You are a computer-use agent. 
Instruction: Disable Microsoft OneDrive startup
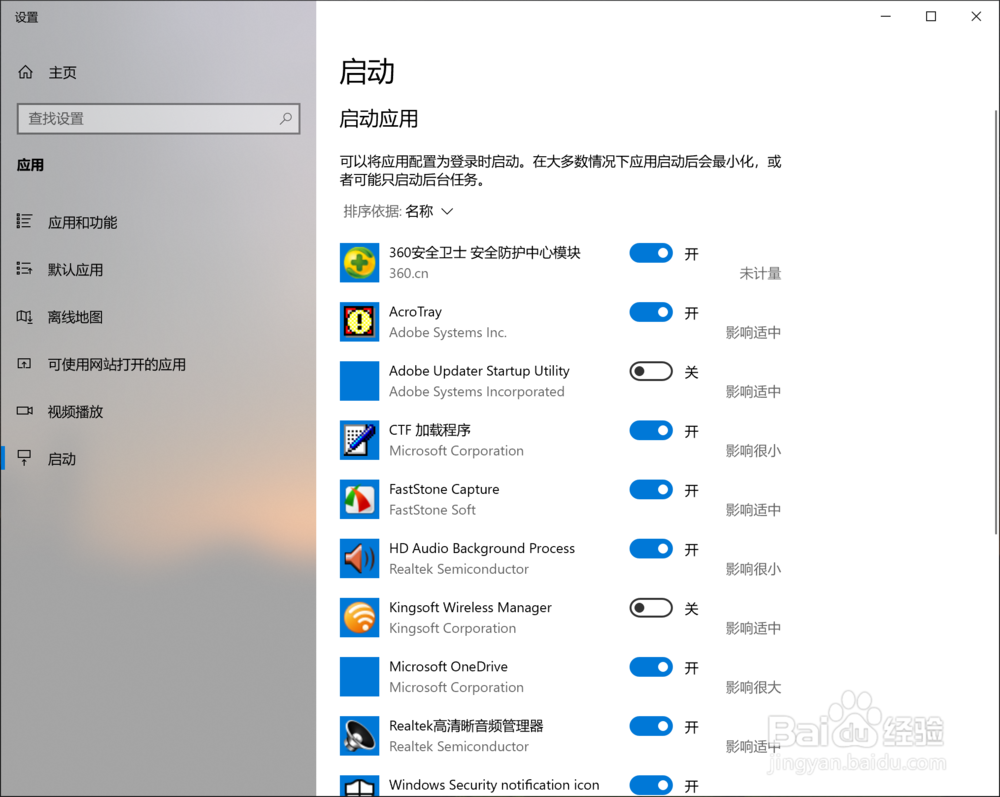pos(651,667)
